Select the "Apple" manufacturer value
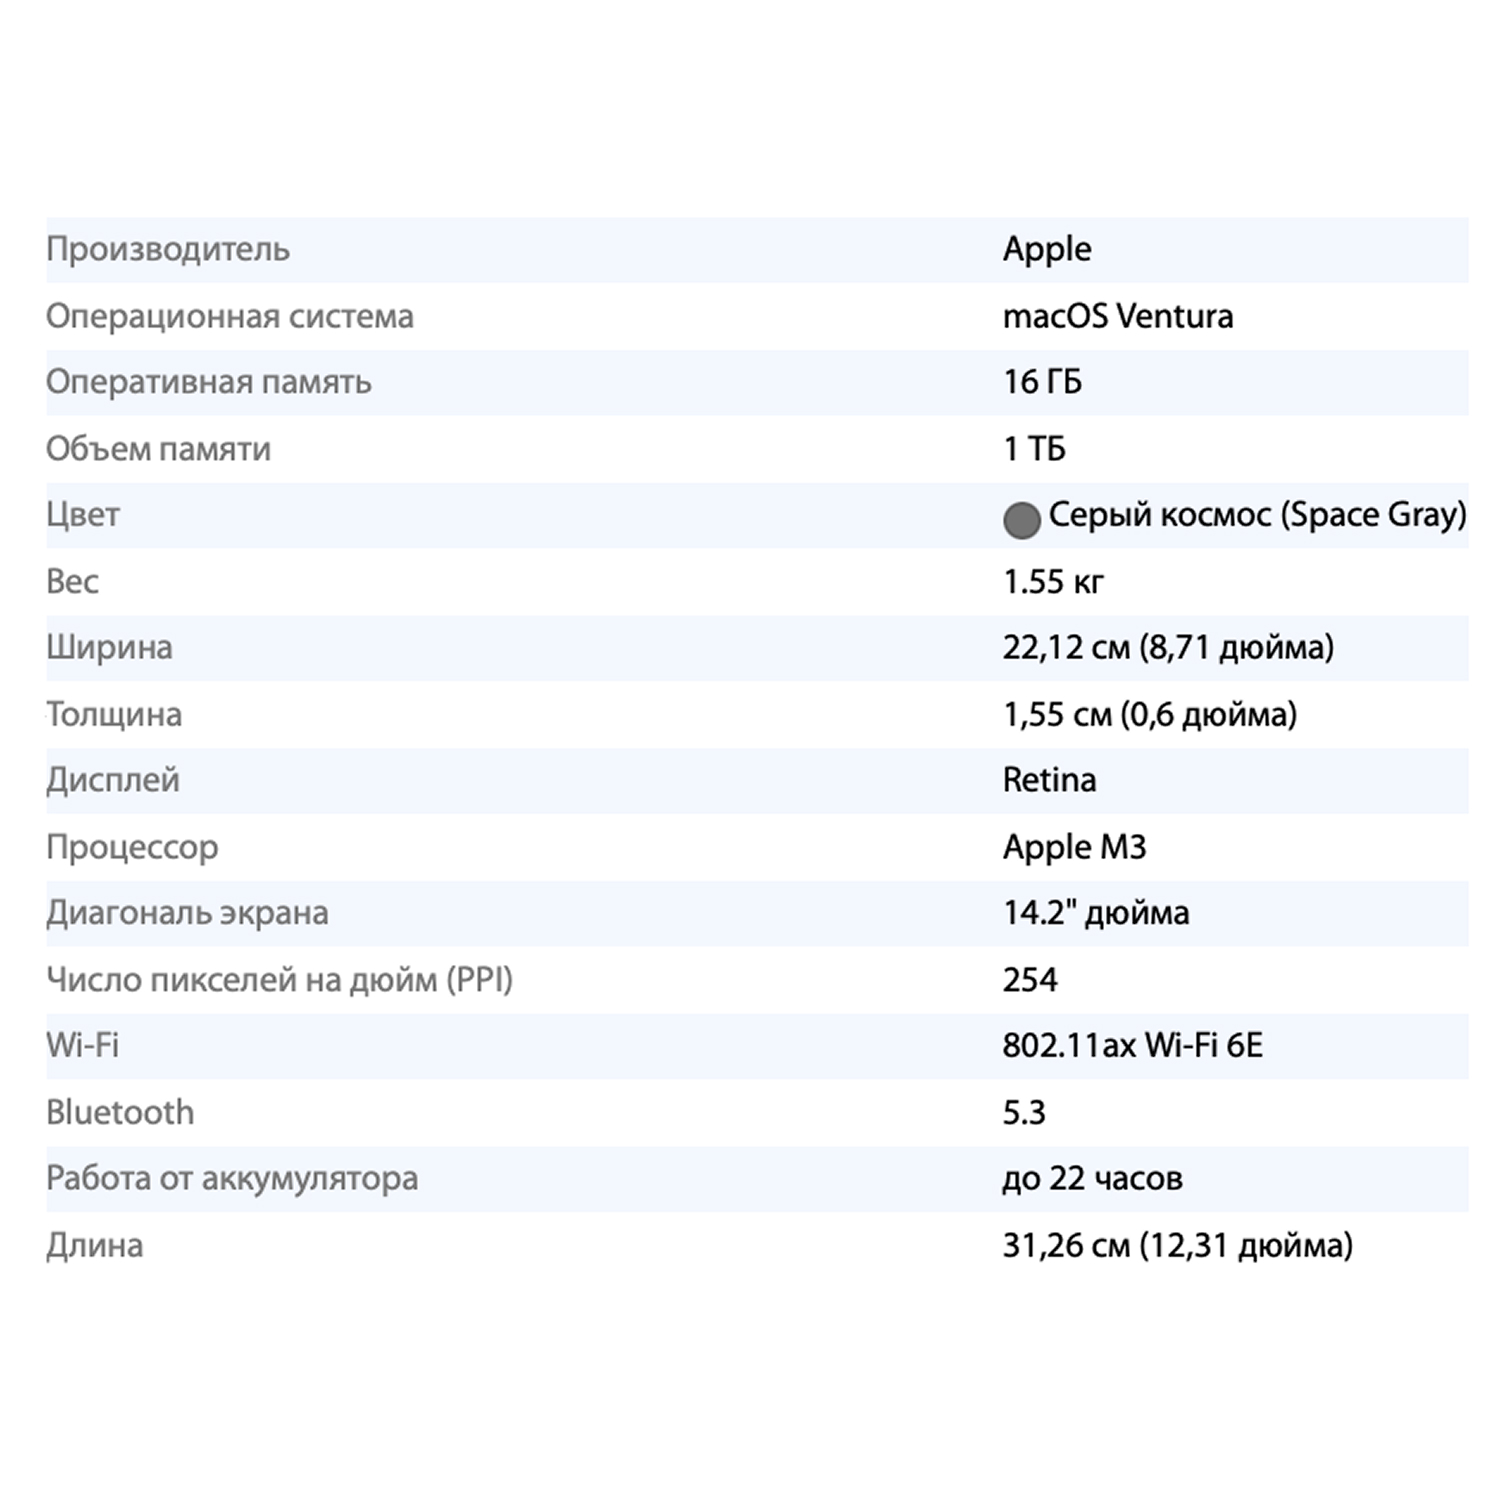 tap(1046, 249)
